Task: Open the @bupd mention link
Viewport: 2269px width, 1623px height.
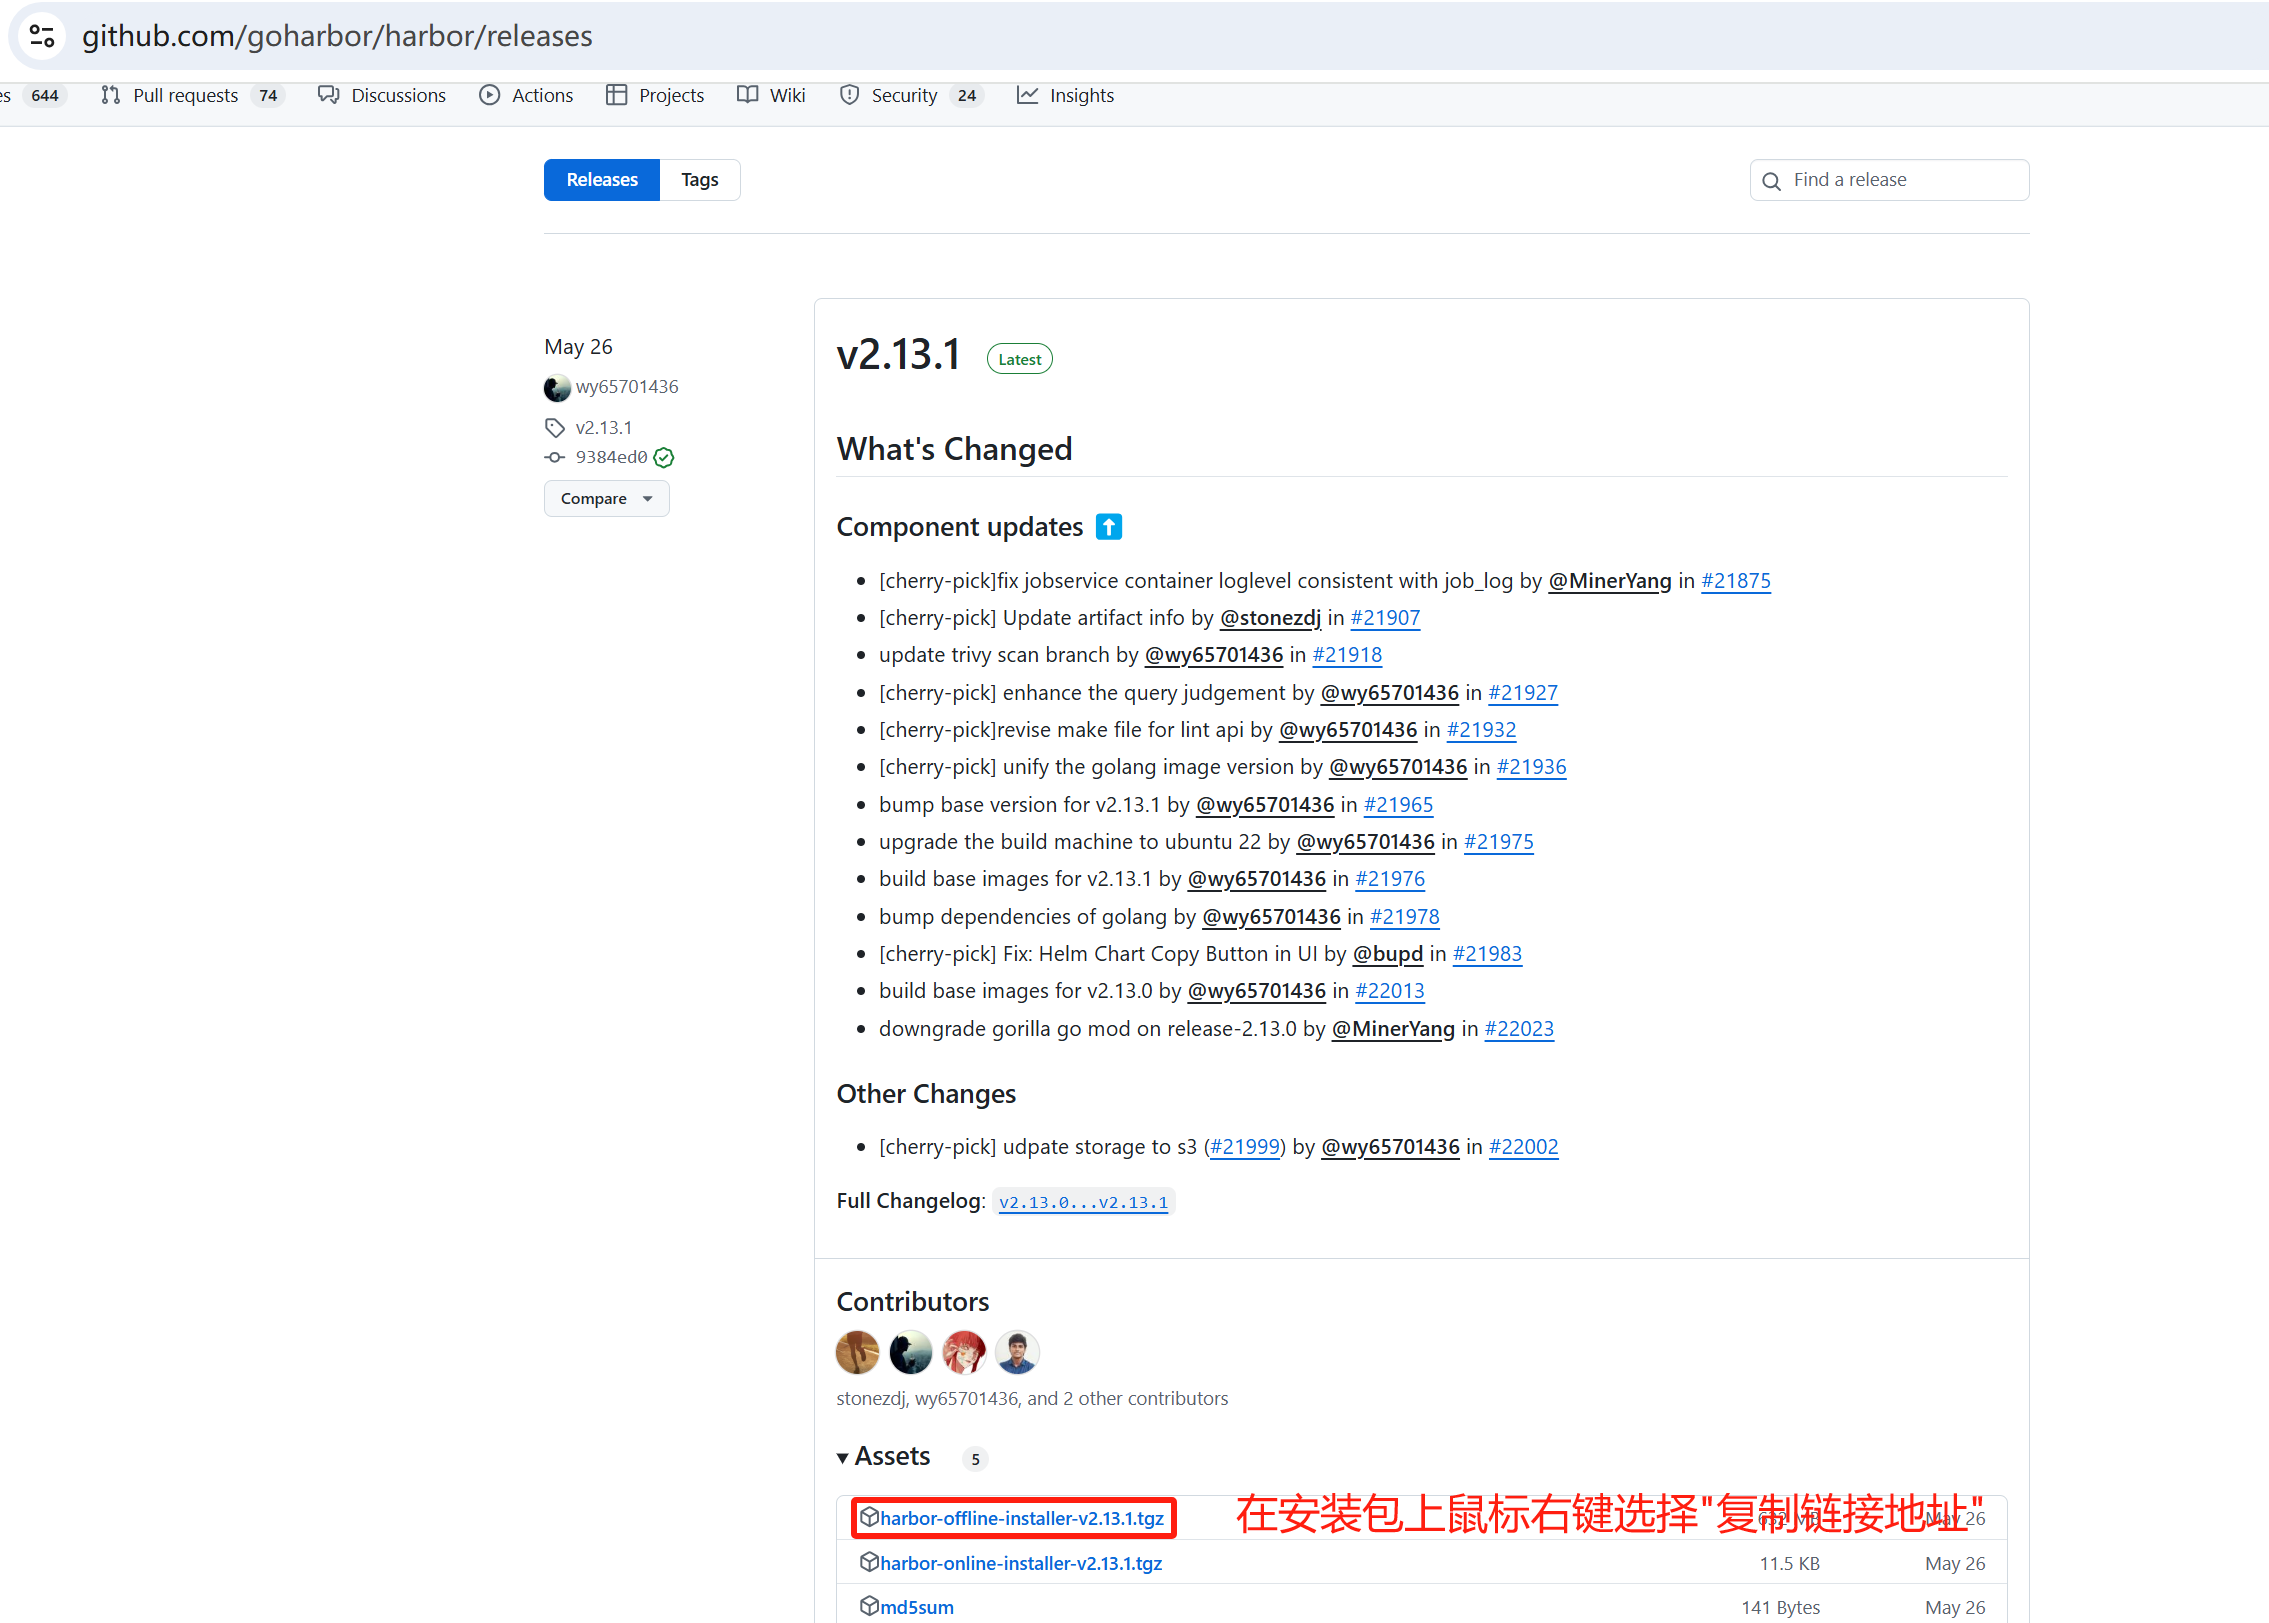Action: [x=1387, y=954]
